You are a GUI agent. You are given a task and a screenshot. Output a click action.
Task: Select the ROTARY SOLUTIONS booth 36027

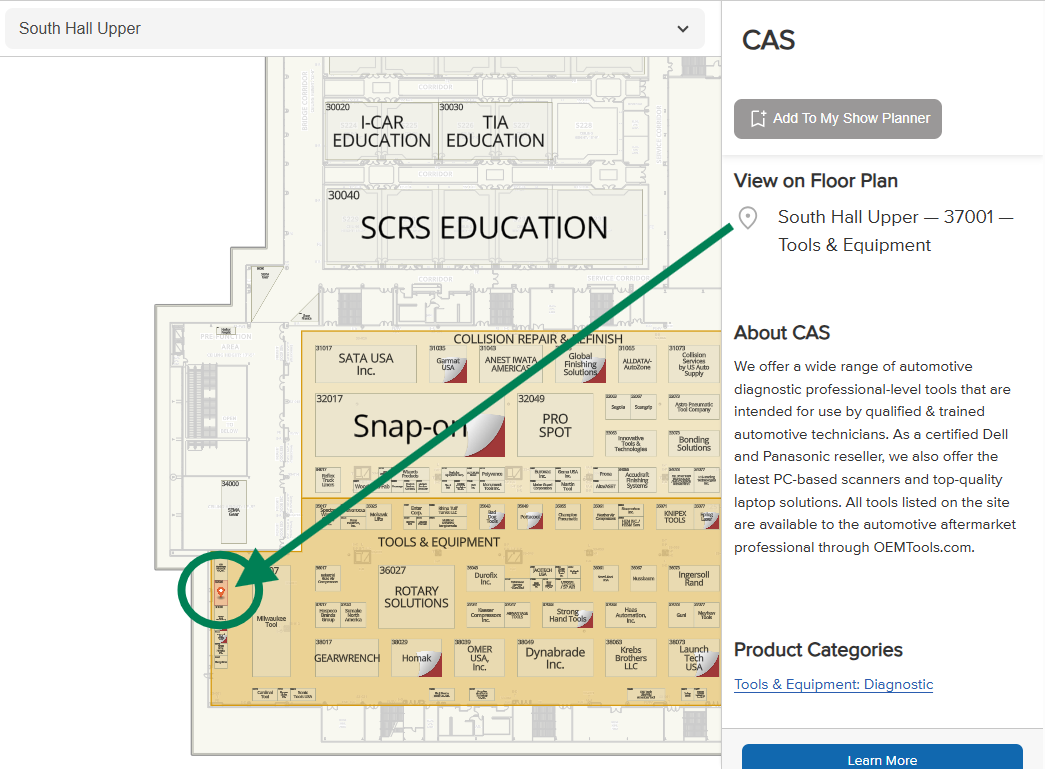(417, 596)
